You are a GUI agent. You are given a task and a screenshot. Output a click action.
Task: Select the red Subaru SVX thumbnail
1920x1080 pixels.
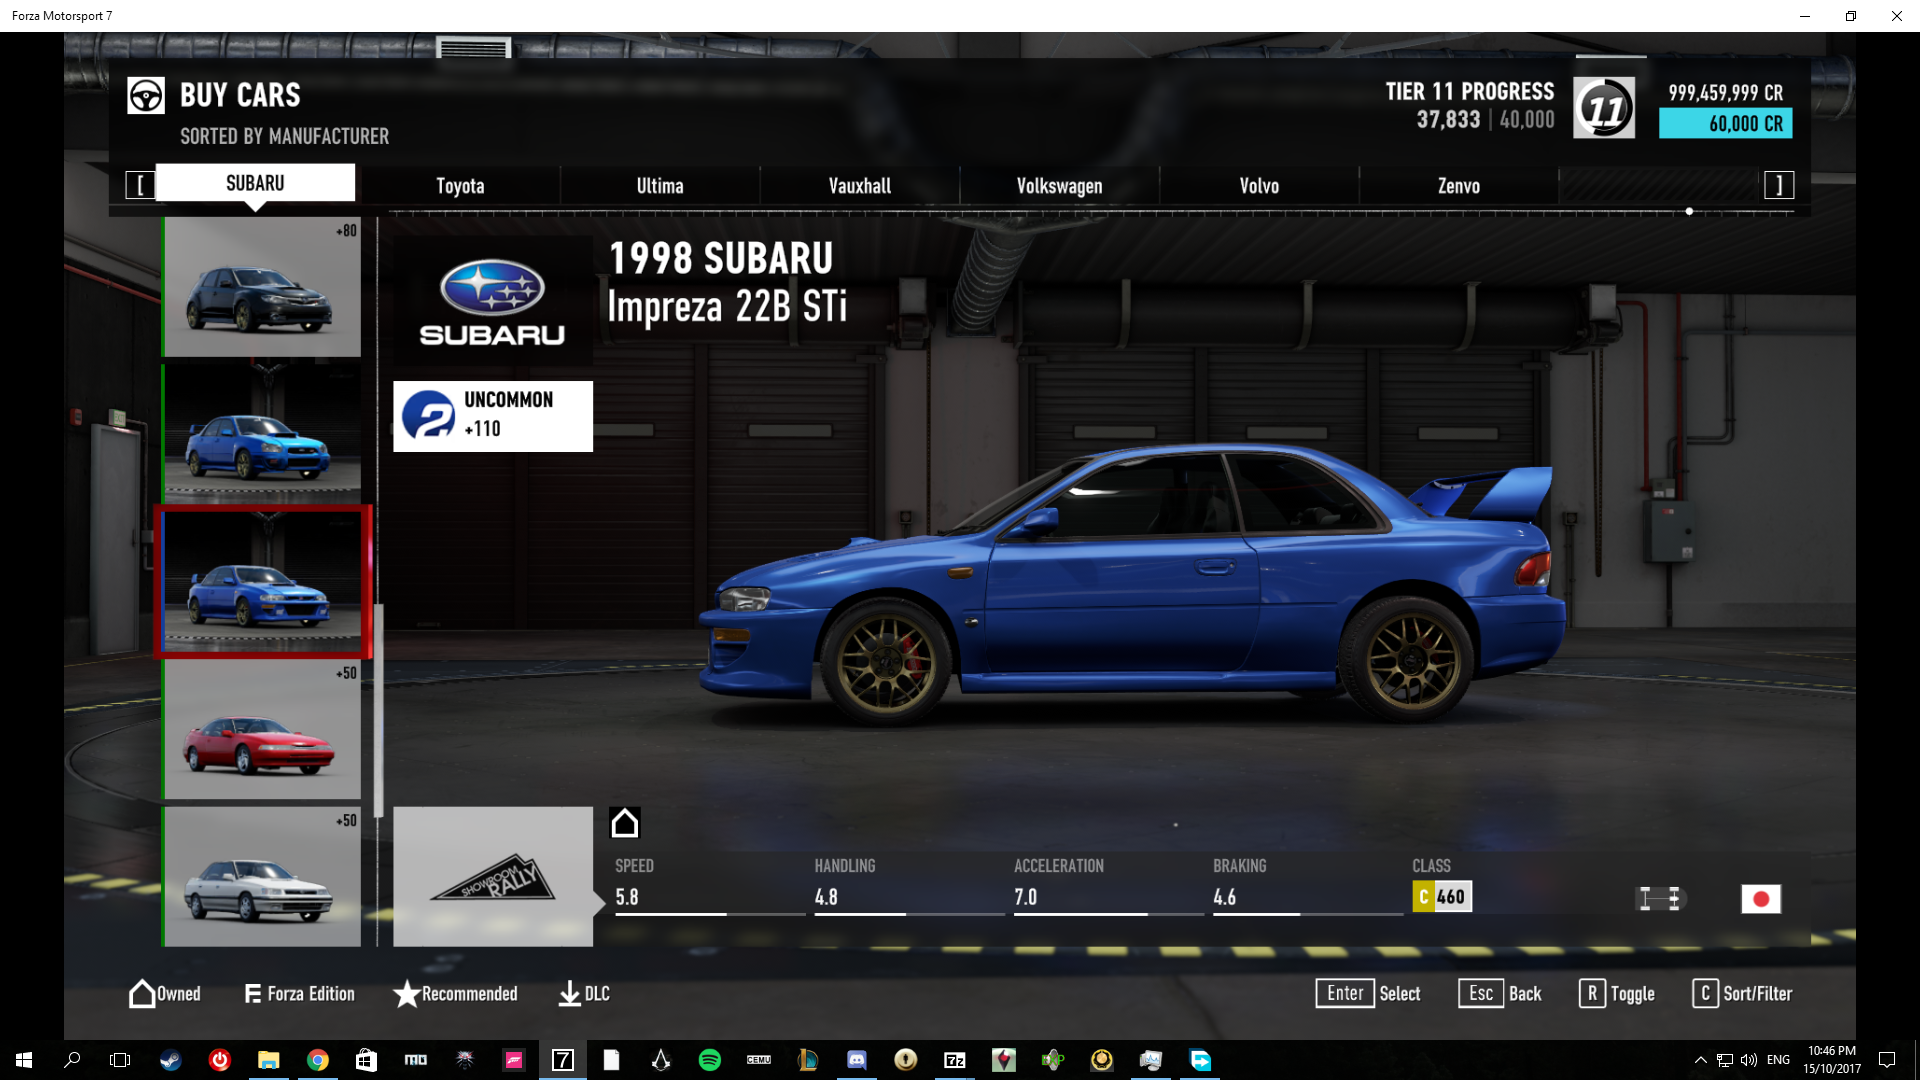(262, 730)
